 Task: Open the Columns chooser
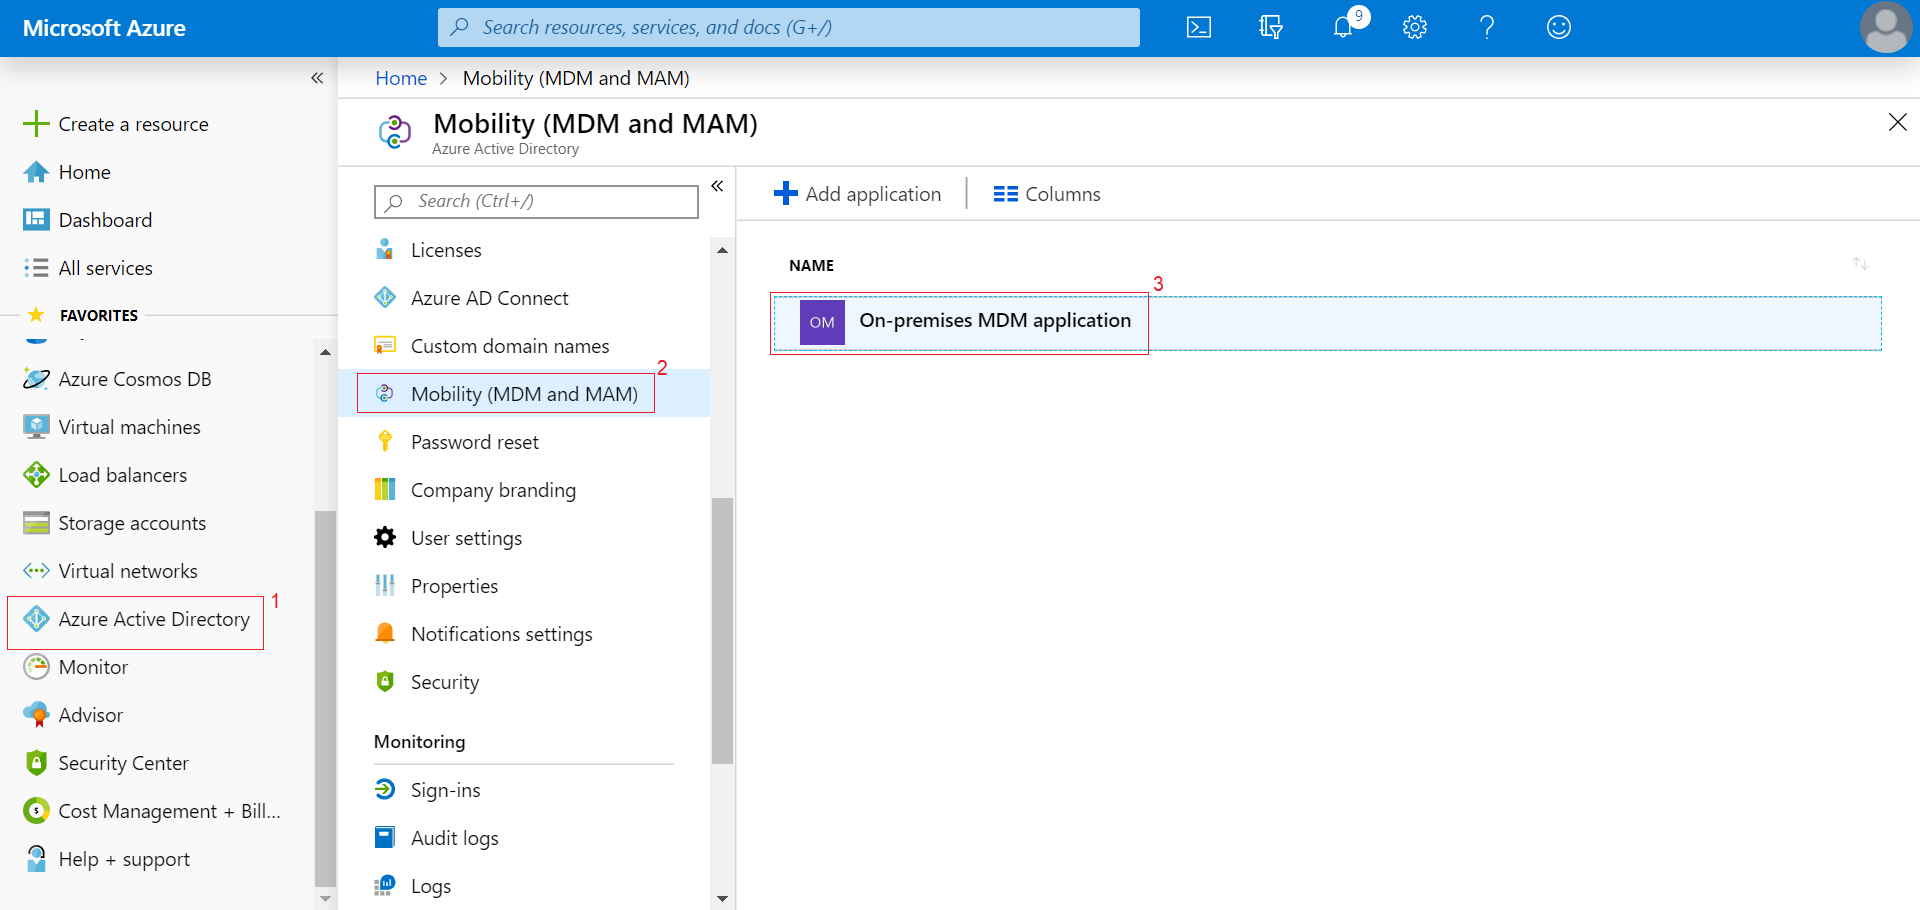click(1047, 194)
